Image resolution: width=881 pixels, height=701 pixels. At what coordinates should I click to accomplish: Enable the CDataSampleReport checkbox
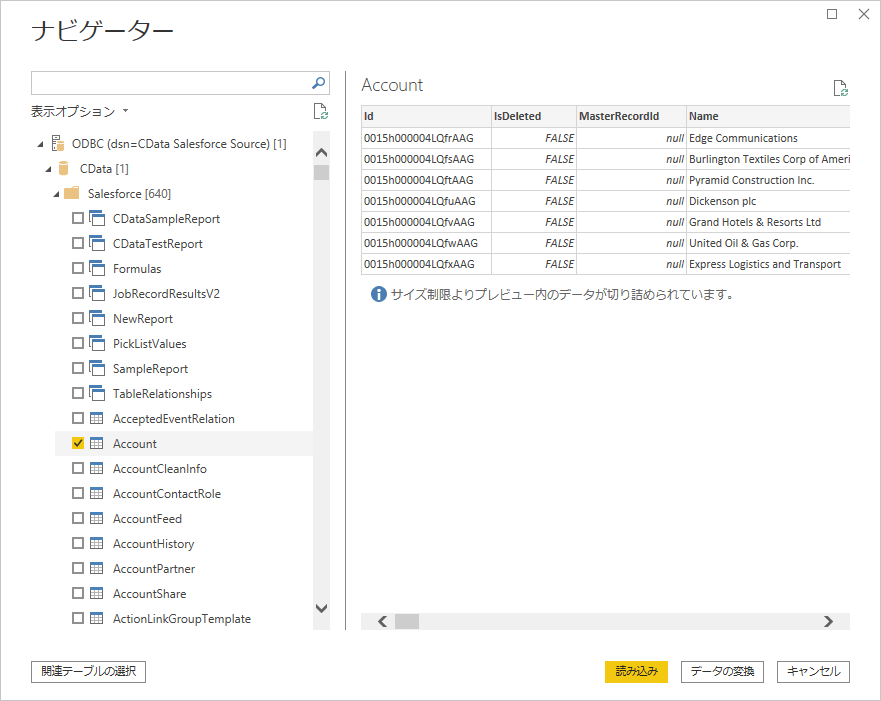78,218
